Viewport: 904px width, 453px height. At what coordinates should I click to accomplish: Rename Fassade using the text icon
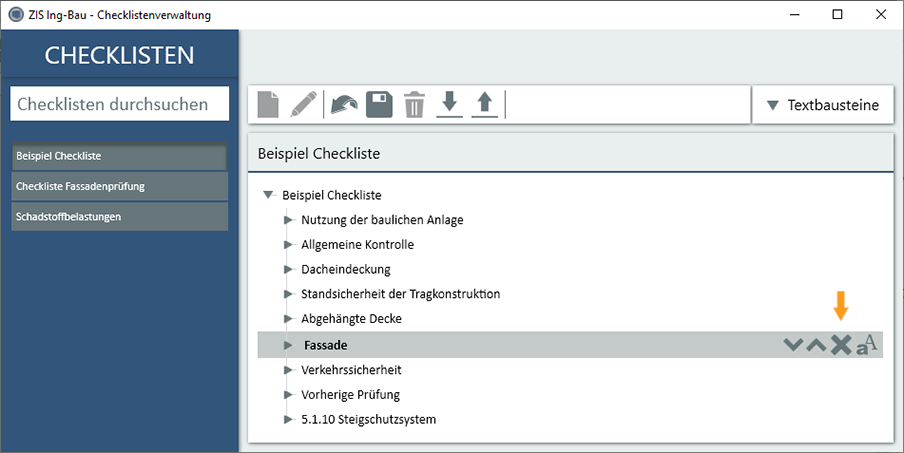[x=866, y=345]
